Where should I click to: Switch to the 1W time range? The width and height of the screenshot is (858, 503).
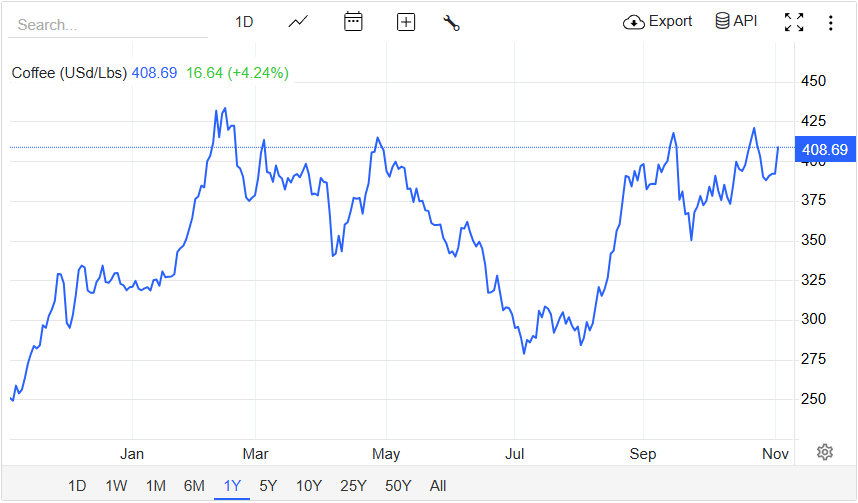(x=116, y=486)
